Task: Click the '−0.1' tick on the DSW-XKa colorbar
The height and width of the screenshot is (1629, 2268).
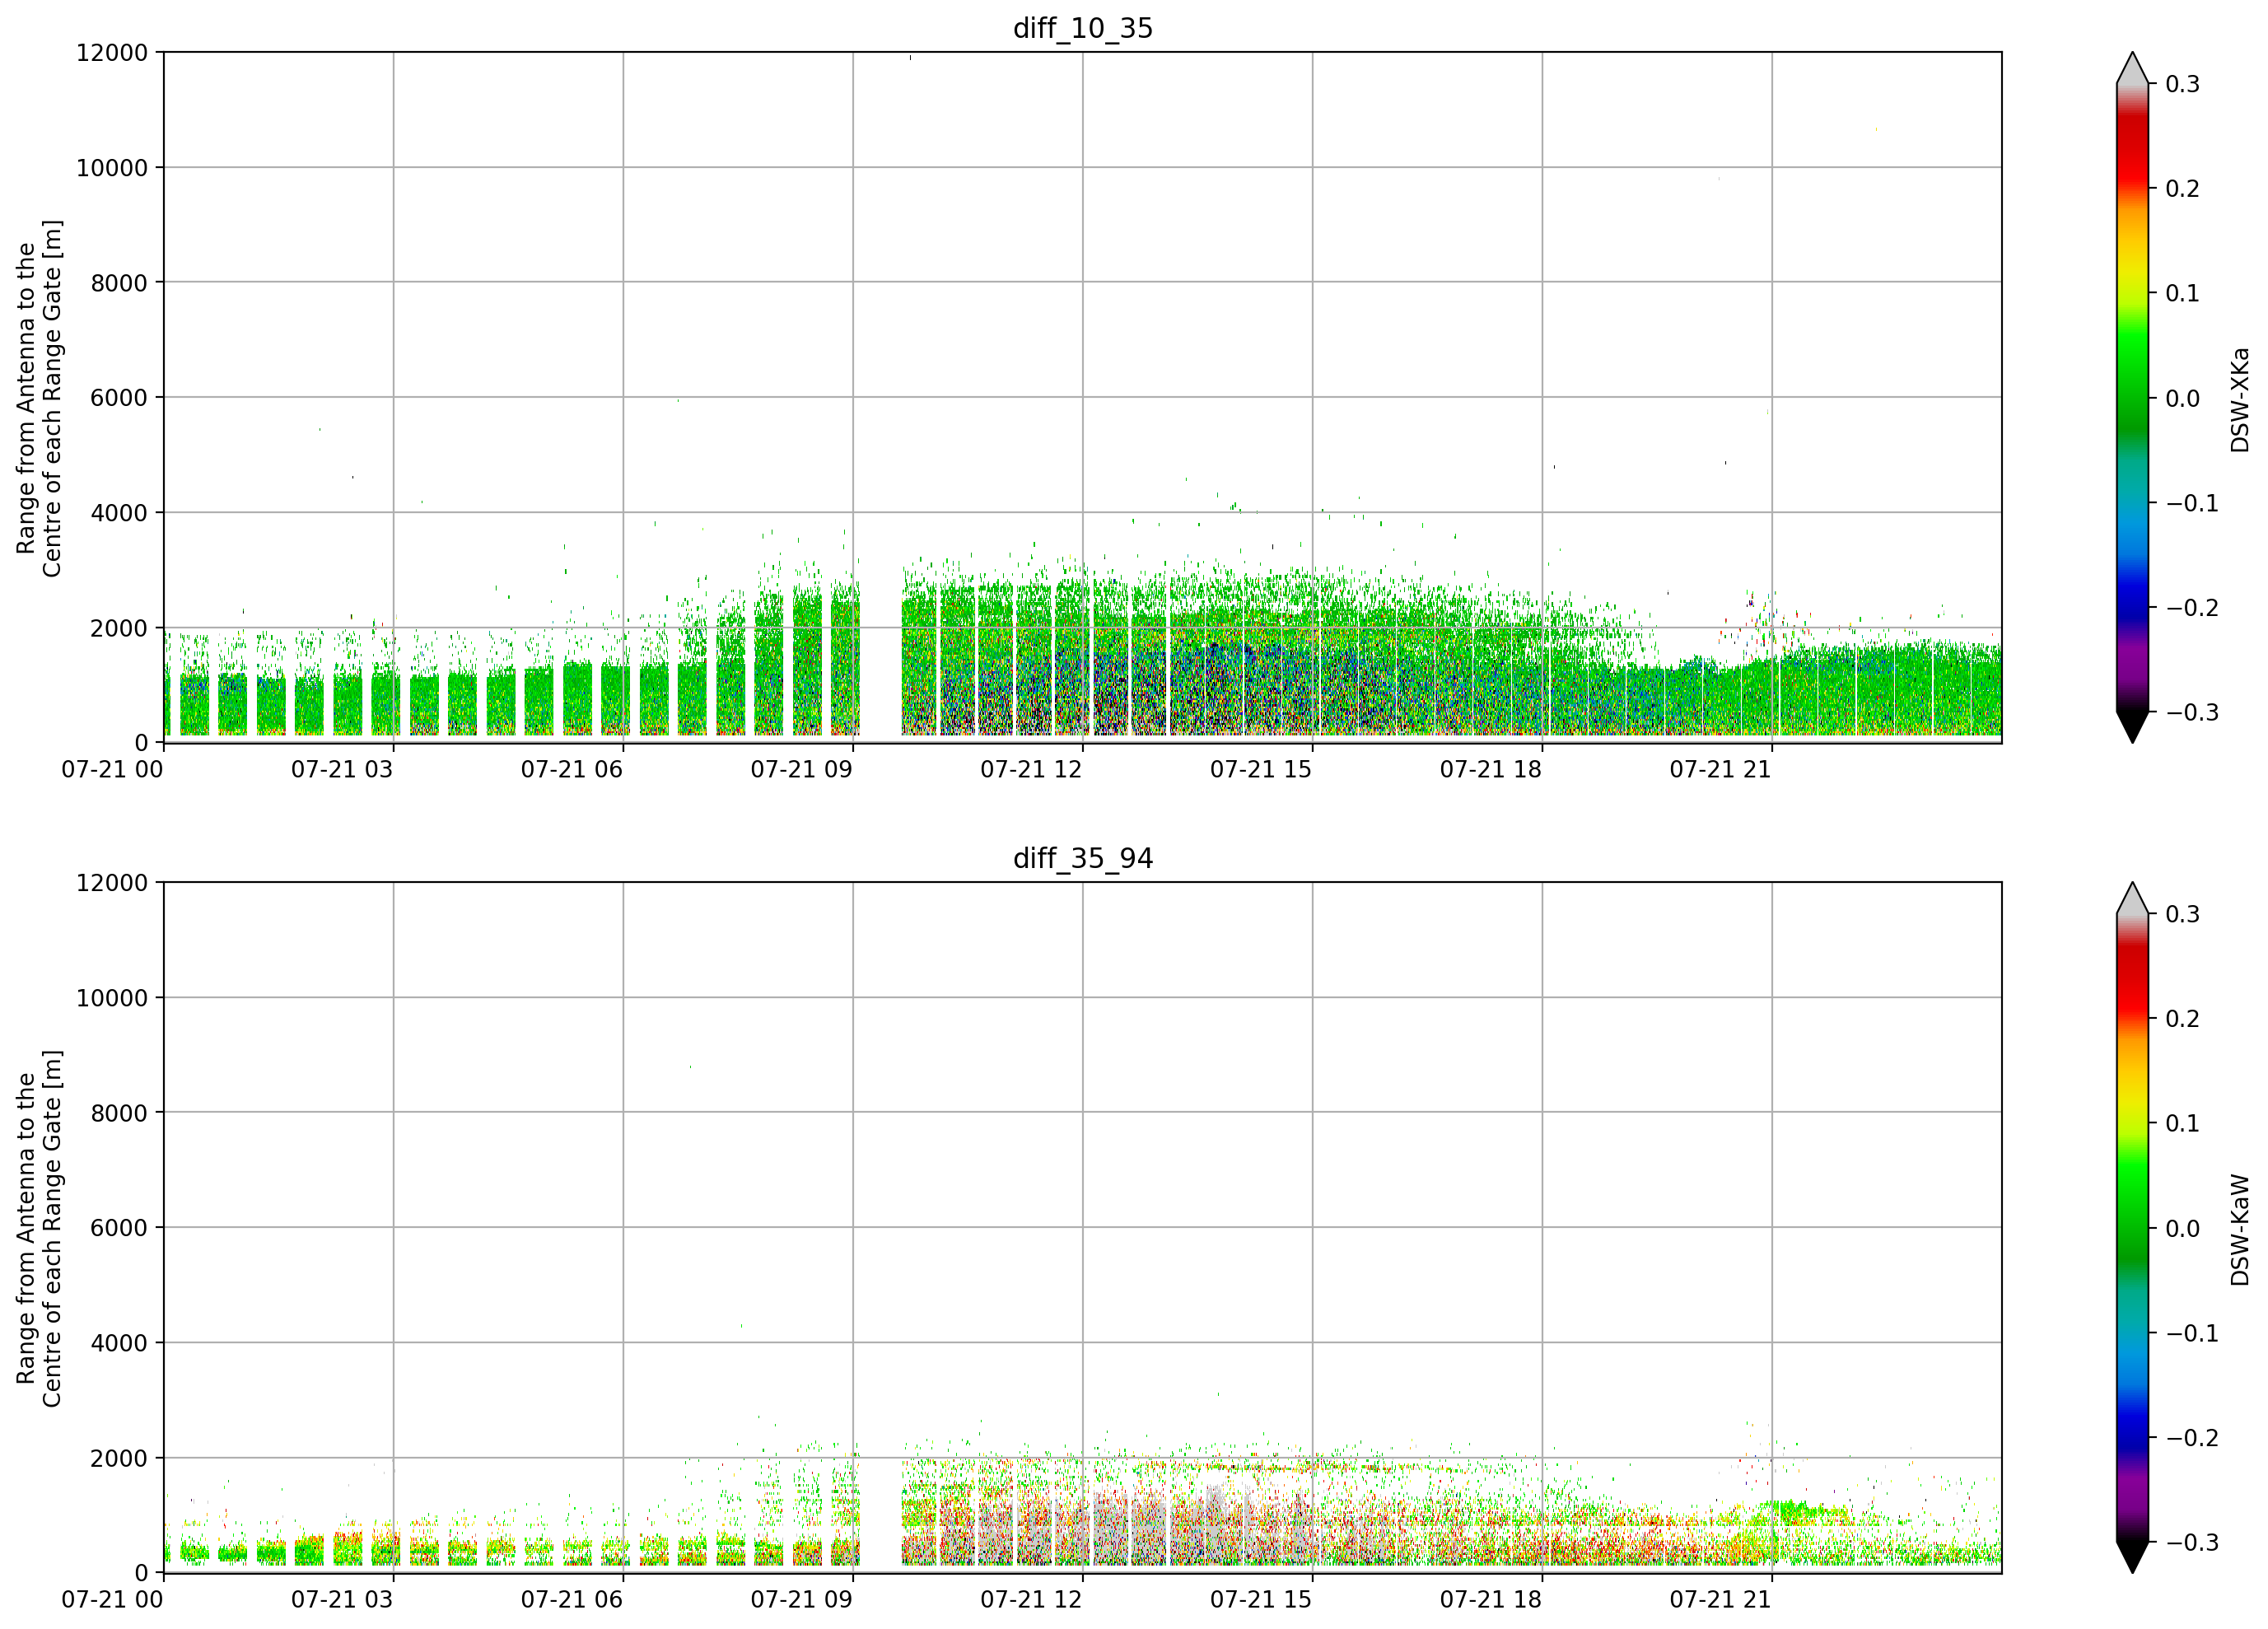Action: point(2192,503)
